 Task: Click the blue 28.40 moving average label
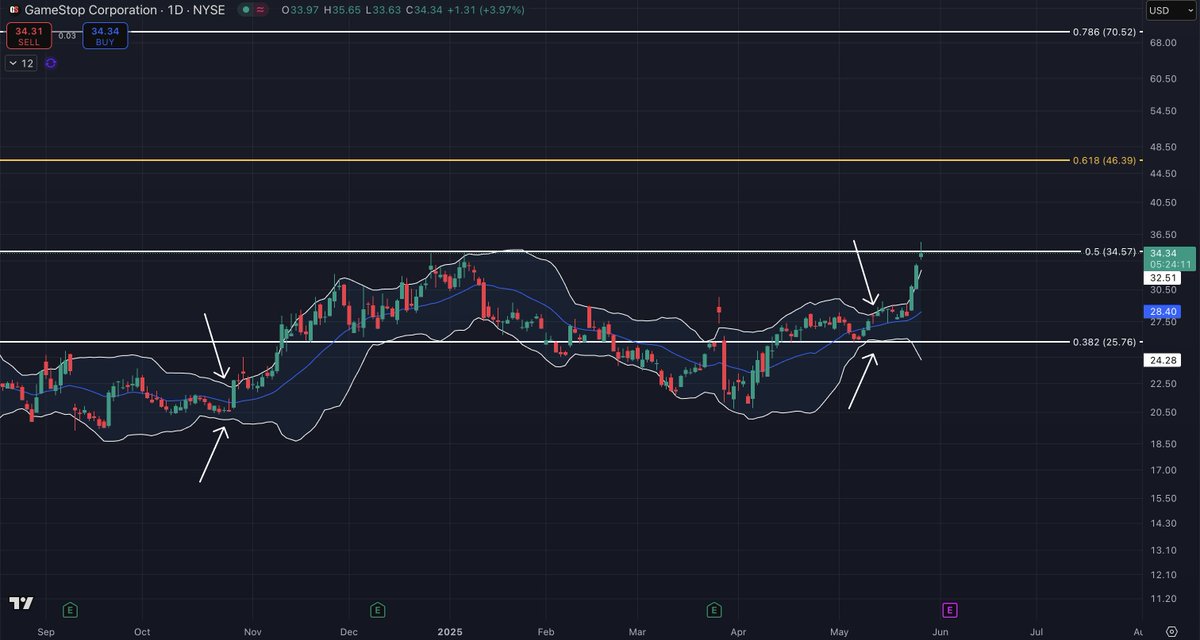click(x=1162, y=311)
